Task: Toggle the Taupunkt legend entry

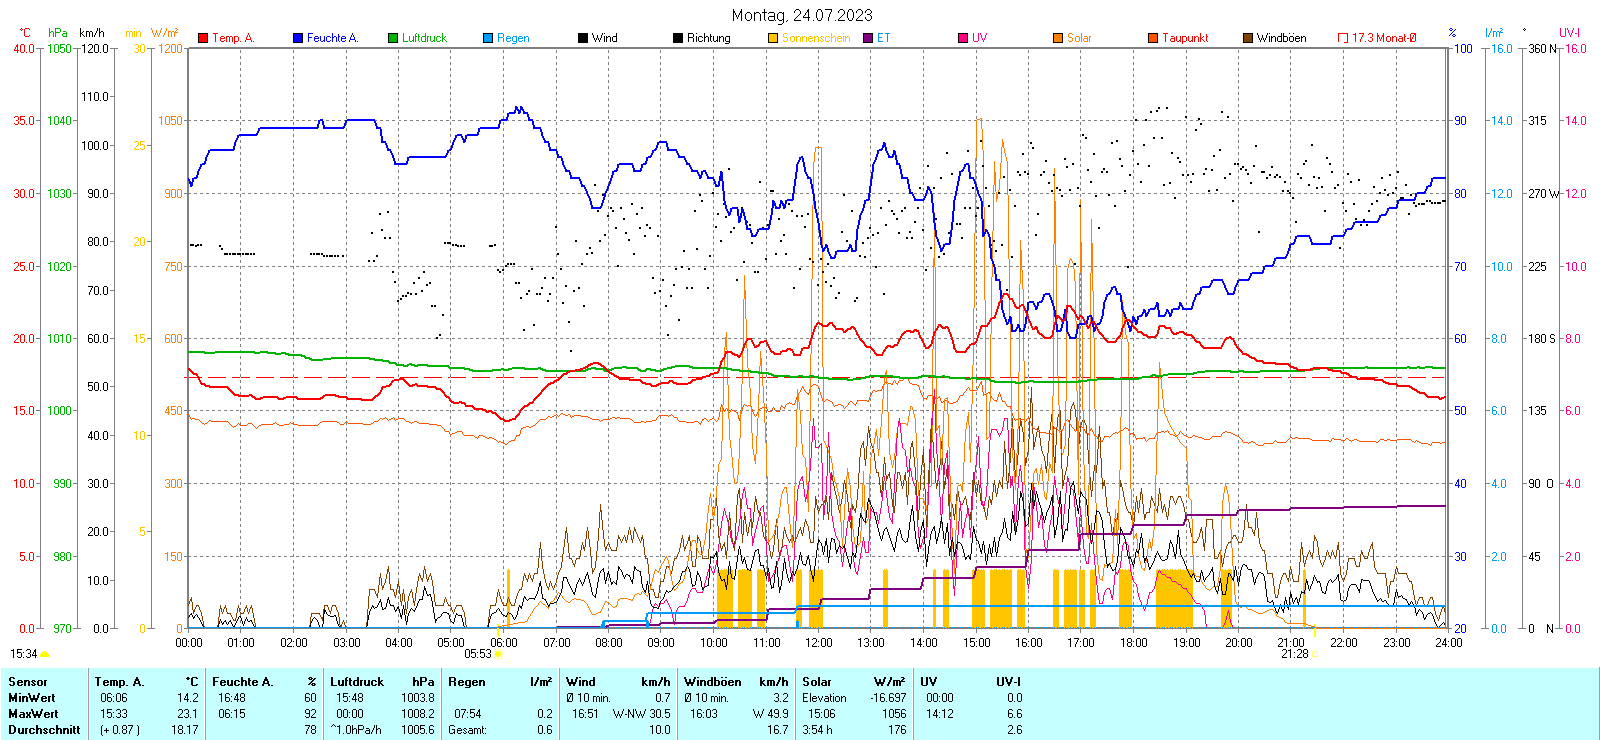Action: point(1185,38)
